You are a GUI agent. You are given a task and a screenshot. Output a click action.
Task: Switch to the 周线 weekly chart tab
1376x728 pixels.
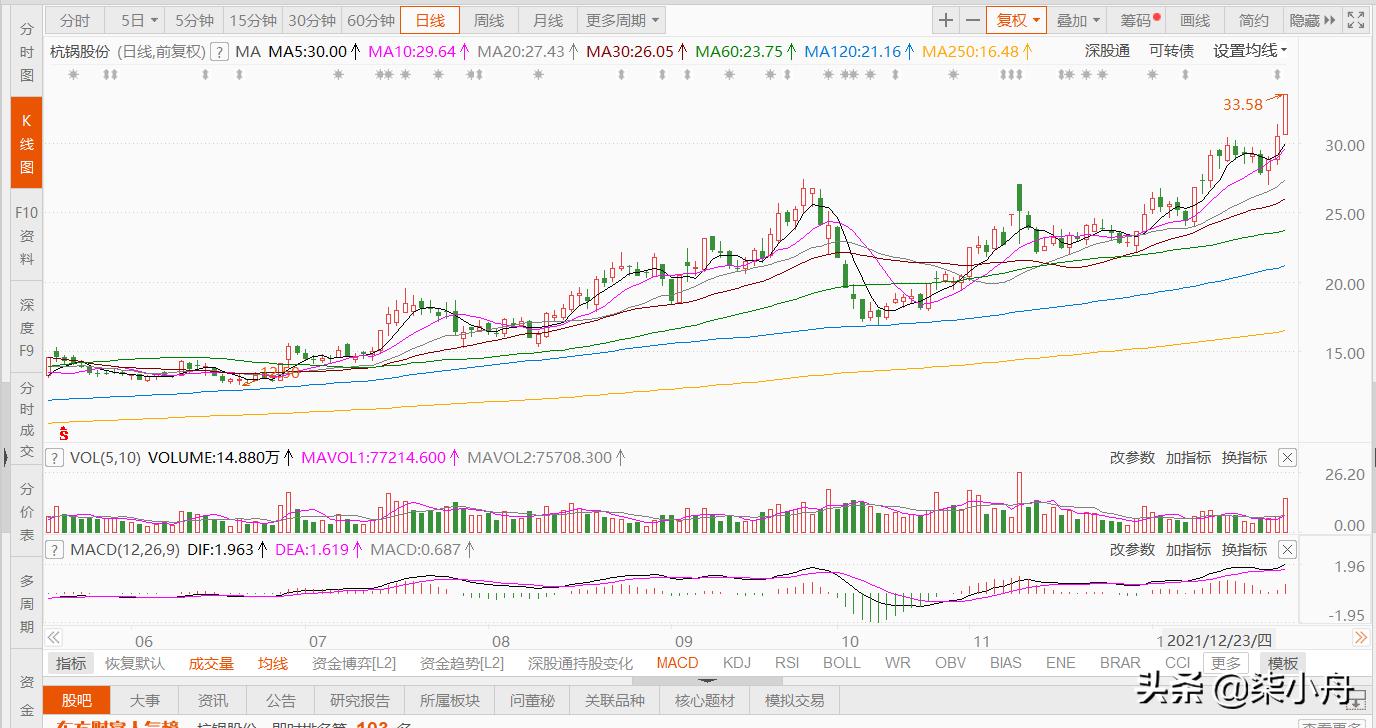point(489,20)
